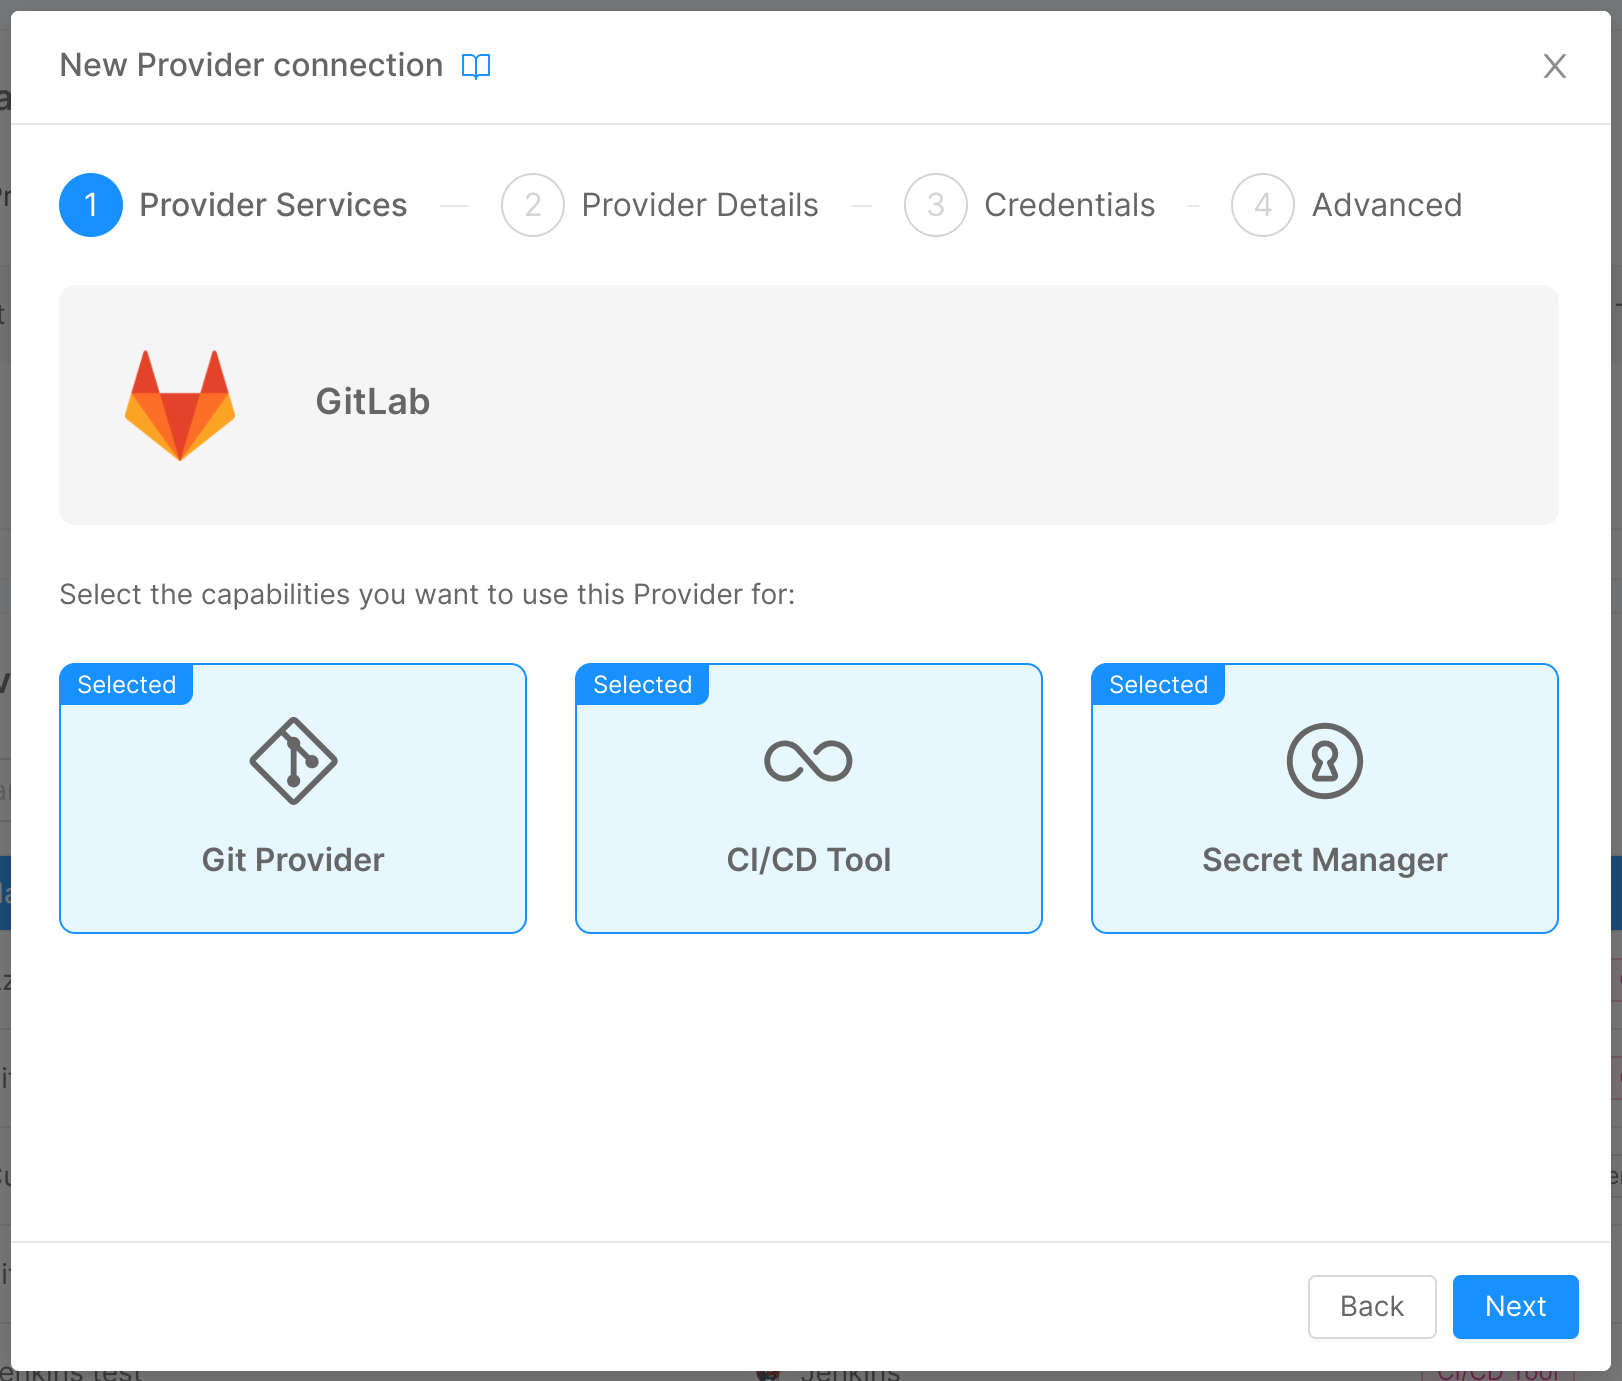This screenshot has width=1622, height=1381.
Task: Click the Selected badge on Git Provider
Action: click(x=126, y=684)
